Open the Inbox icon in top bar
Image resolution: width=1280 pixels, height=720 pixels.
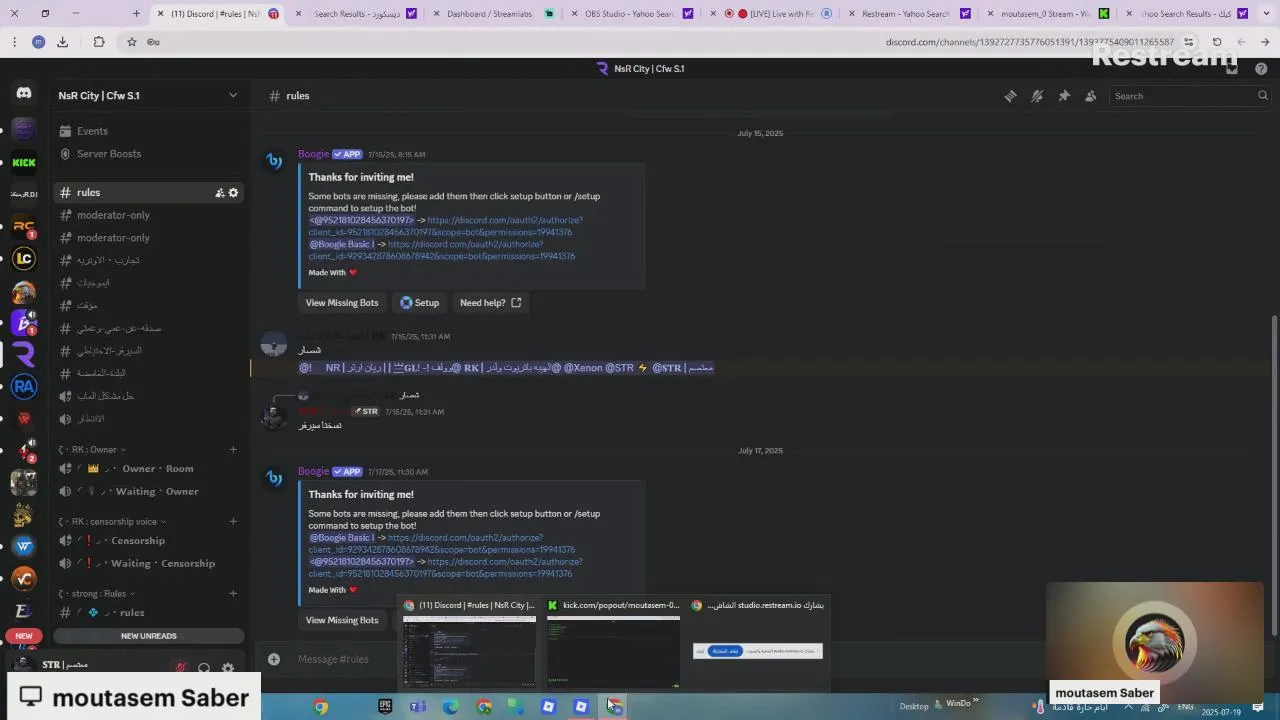click(1232, 68)
